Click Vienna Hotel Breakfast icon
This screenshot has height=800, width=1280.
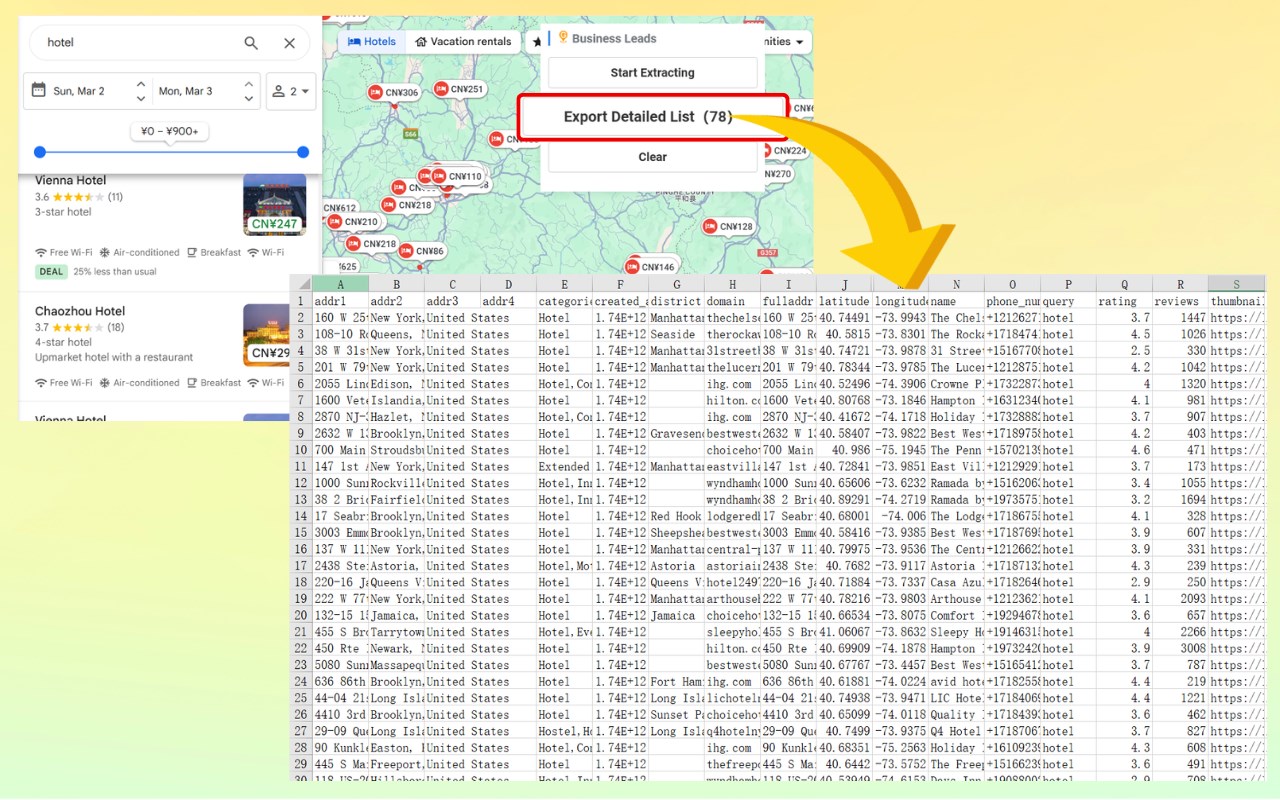click(x=192, y=253)
